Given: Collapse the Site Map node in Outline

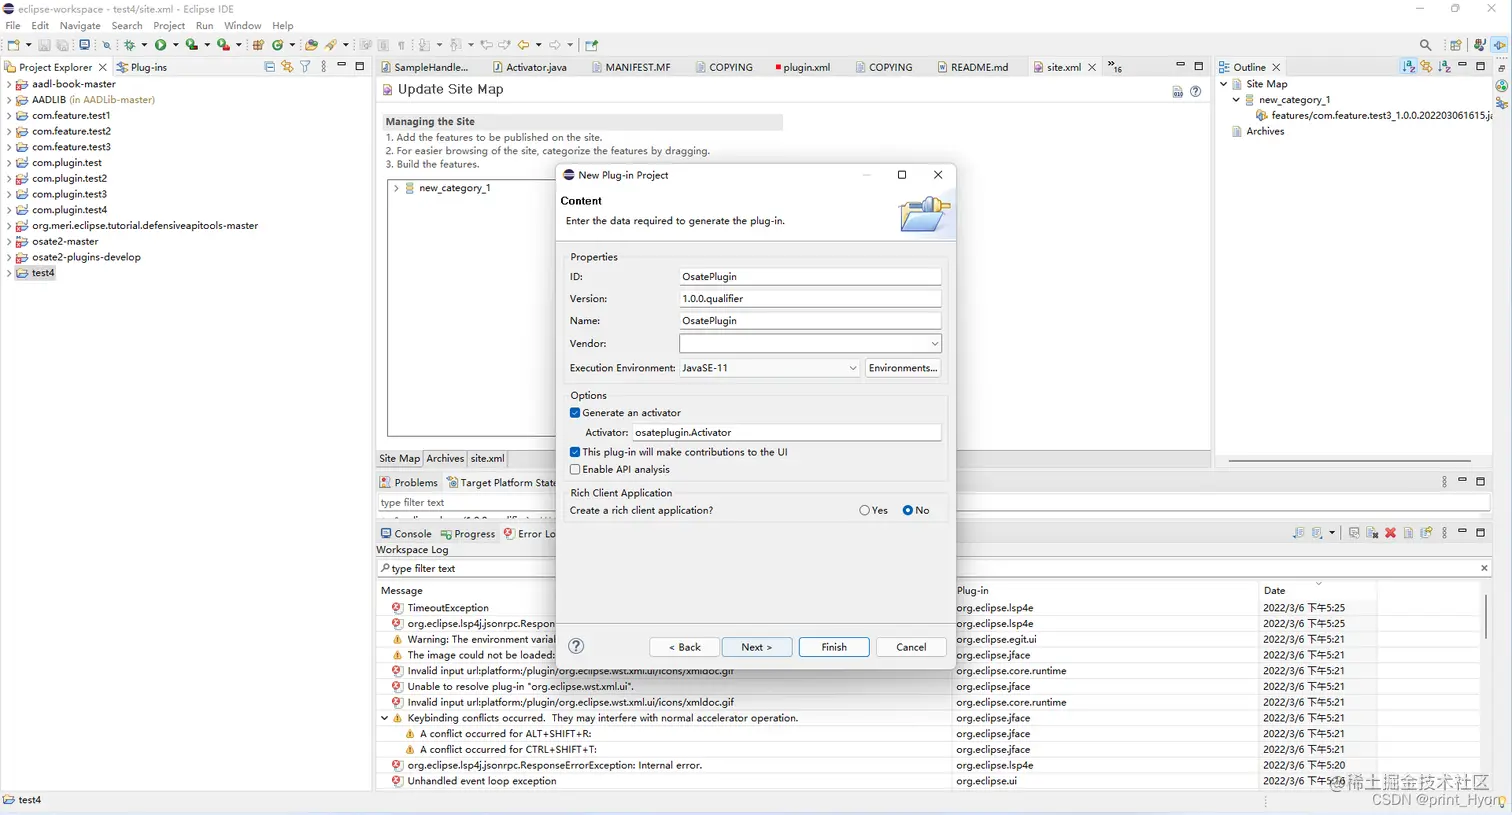Looking at the screenshot, I should (x=1223, y=84).
